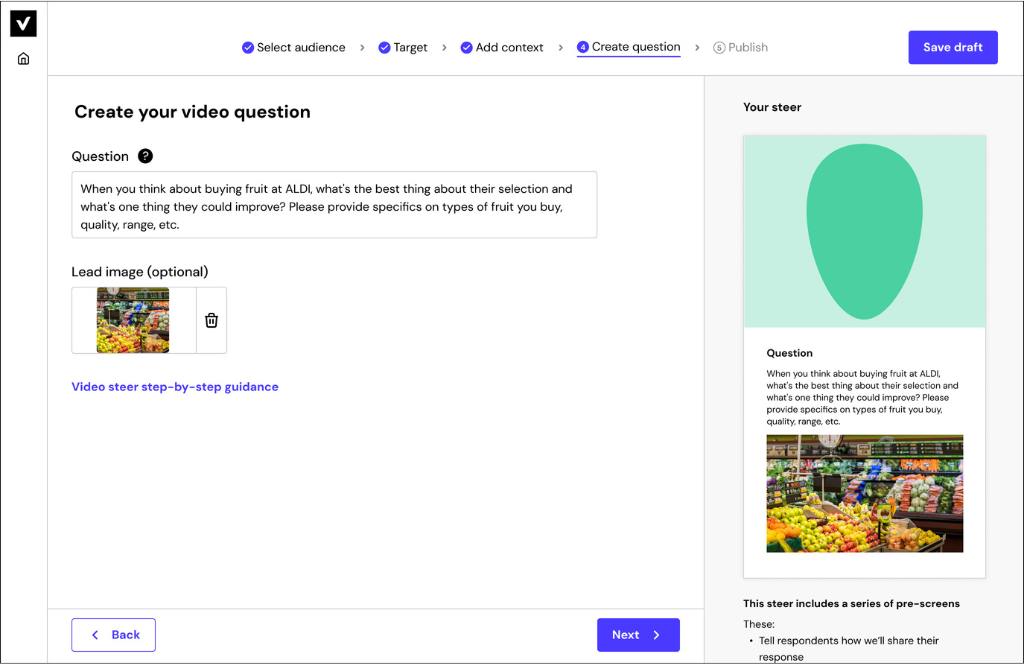Viewport: 1024px width, 664px height.
Task: Click the fruit photo in steer preview
Action: tap(864, 493)
